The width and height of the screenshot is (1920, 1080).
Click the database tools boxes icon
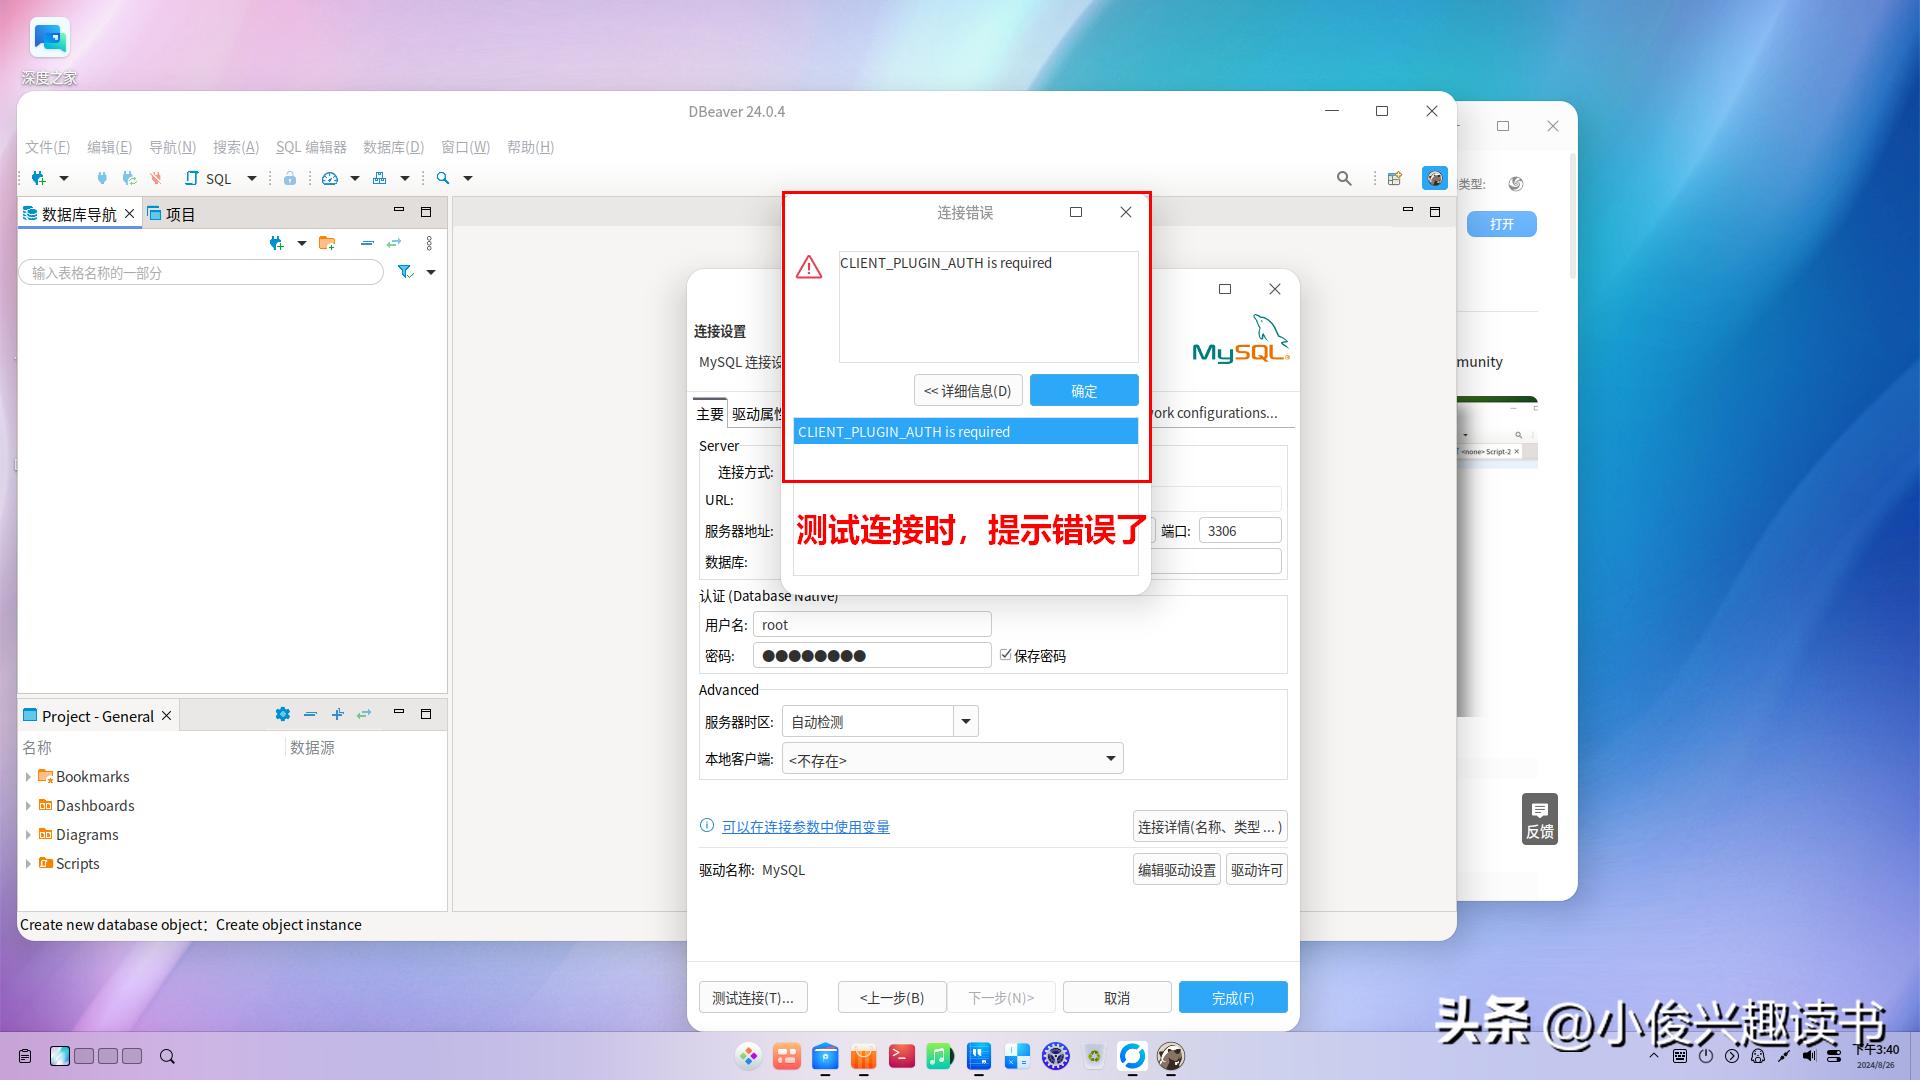pos(379,178)
